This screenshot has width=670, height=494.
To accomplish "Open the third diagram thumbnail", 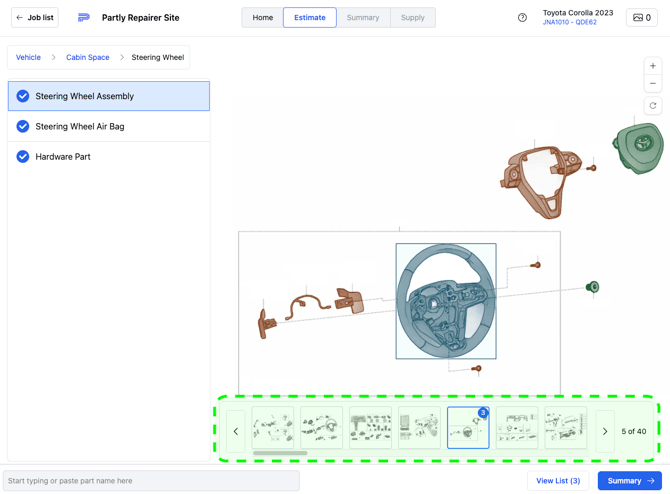I will [370, 427].
